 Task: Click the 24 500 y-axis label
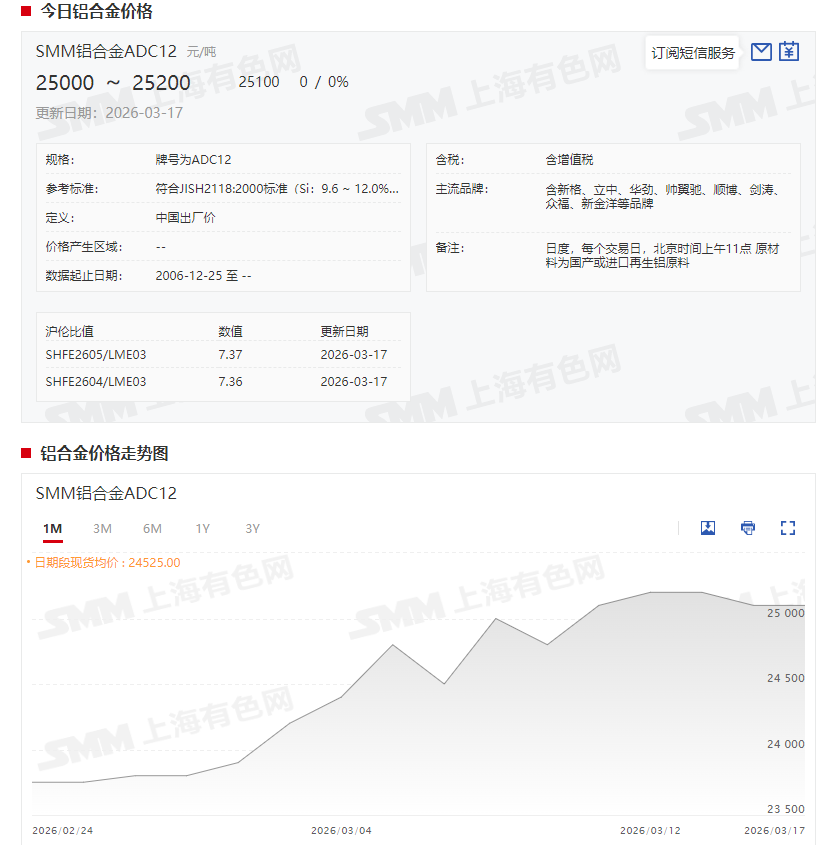click(x=786, y=678)
